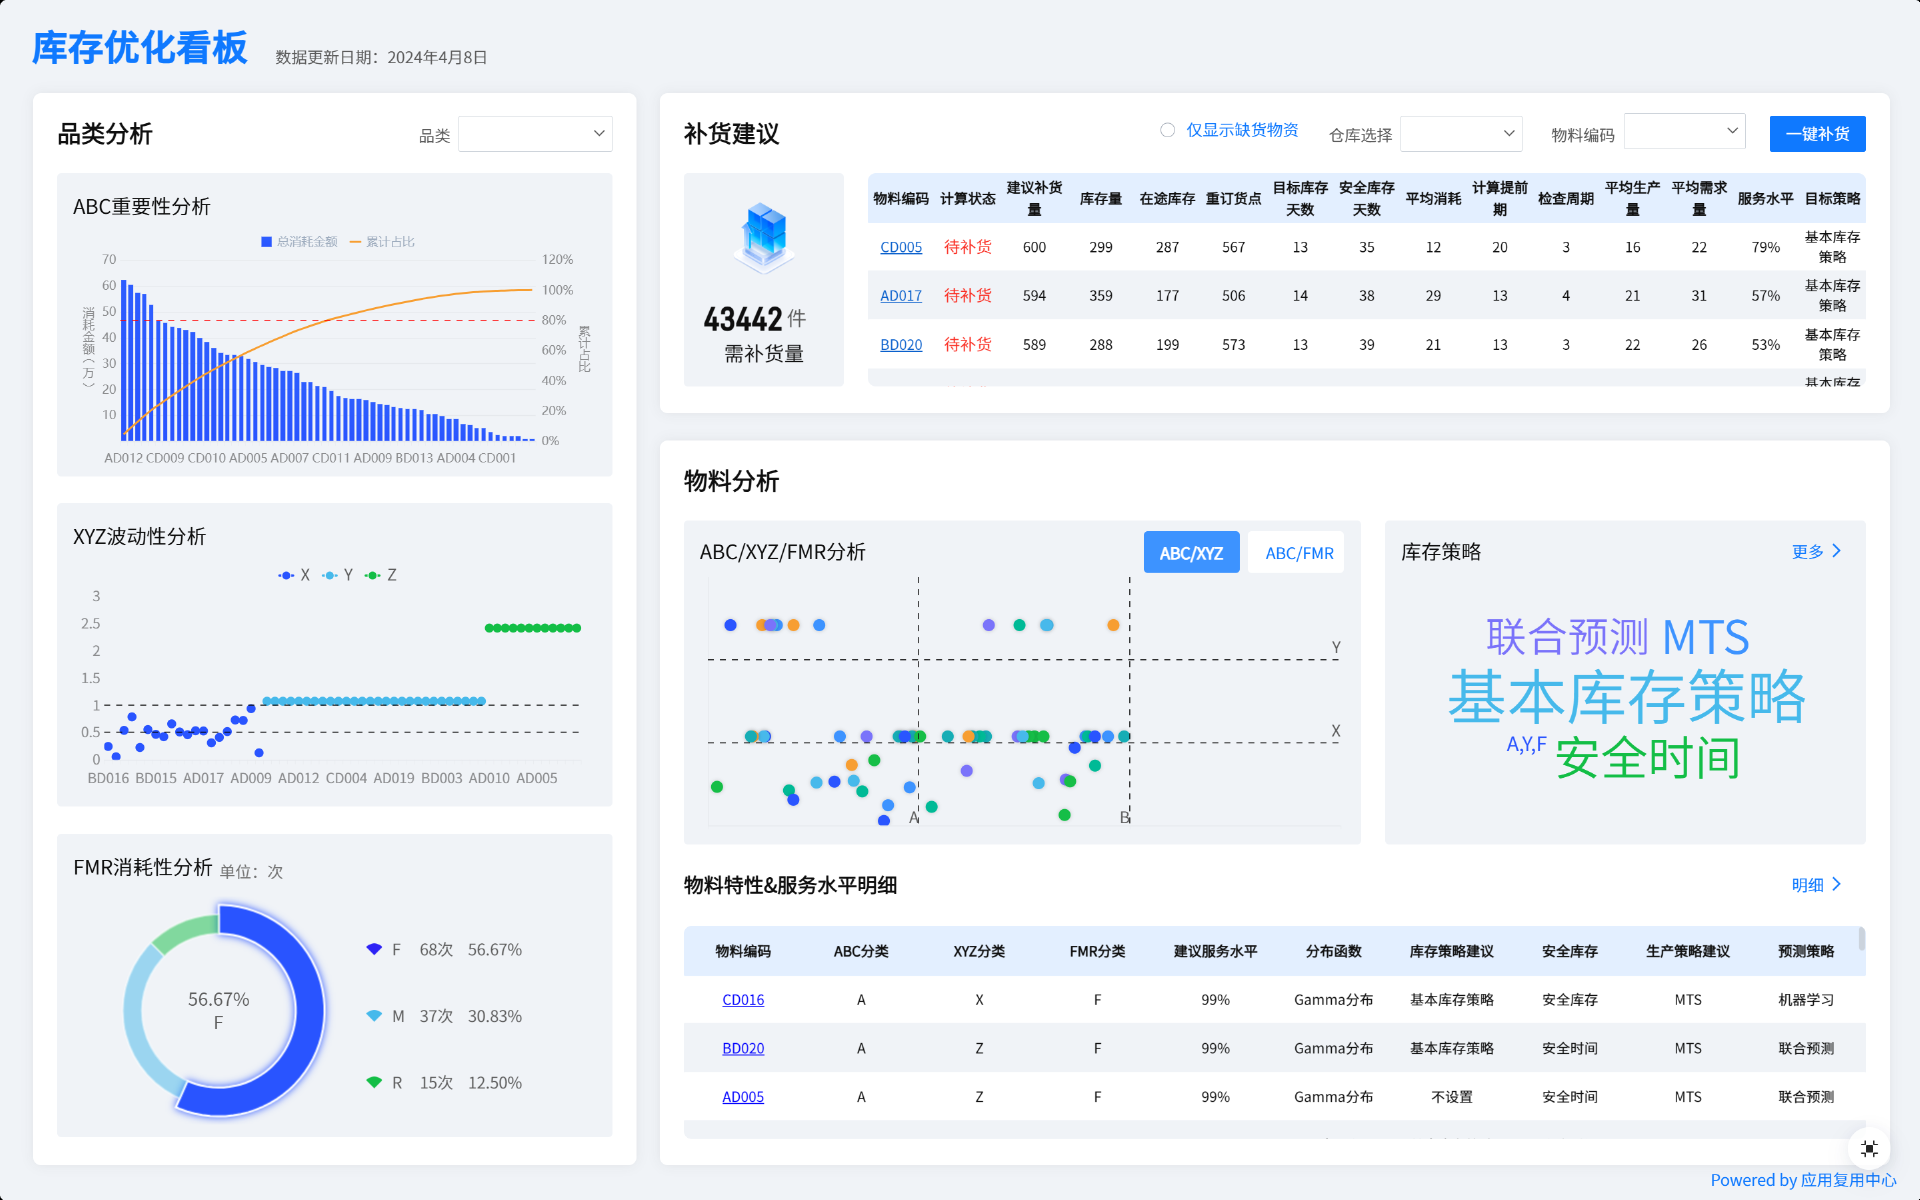Toggle the X series legend marker
This screenshot has width=1920, height=1200.
(287, 575)
